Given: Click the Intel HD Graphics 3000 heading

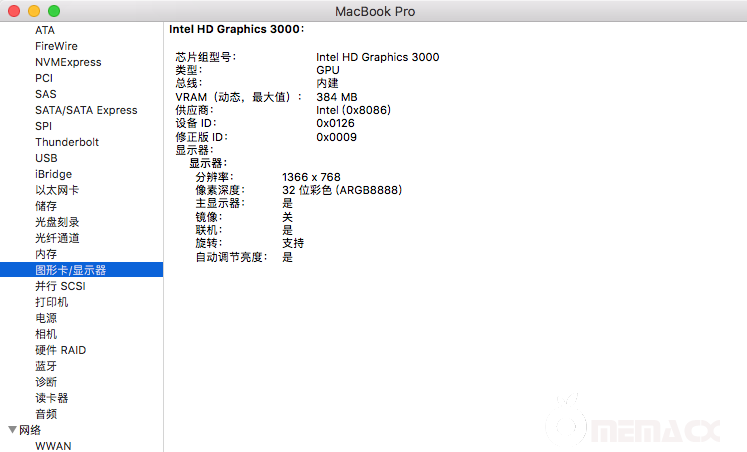Looking at the screenshot, I should click(x=236, y=29).
